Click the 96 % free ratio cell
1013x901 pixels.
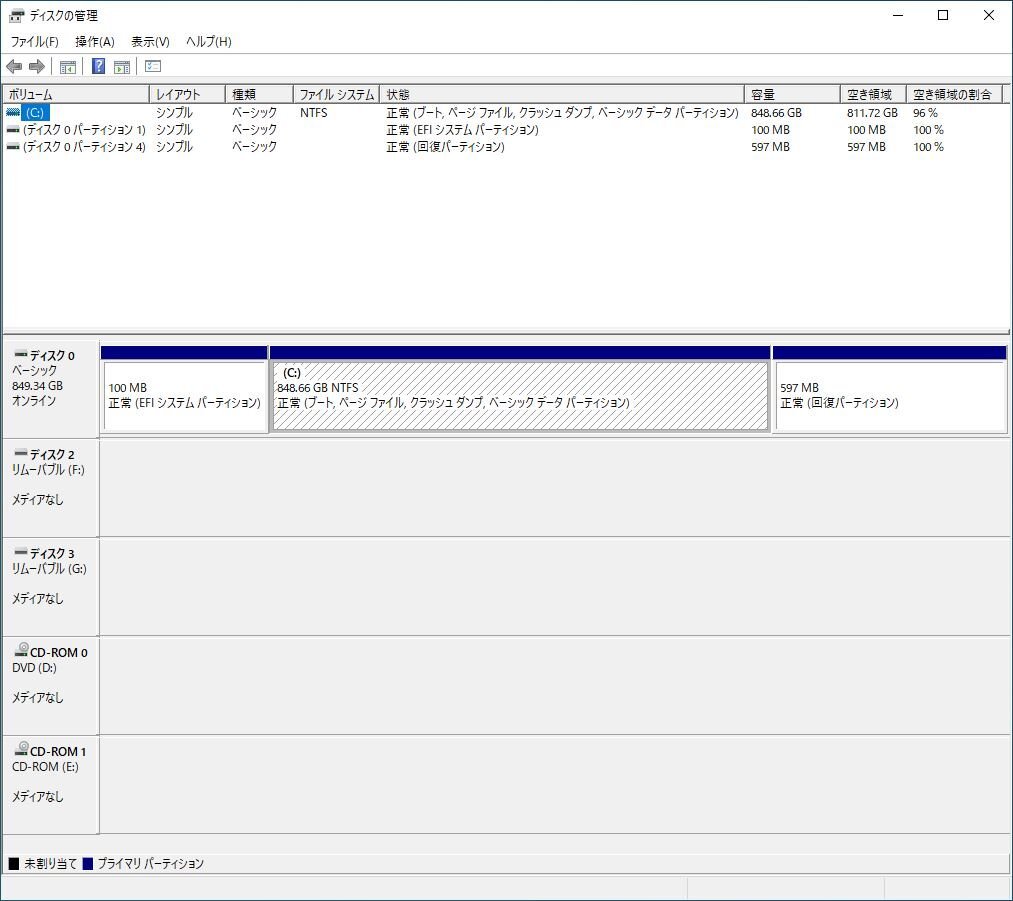pyautogui.click(x=925, y=112)
